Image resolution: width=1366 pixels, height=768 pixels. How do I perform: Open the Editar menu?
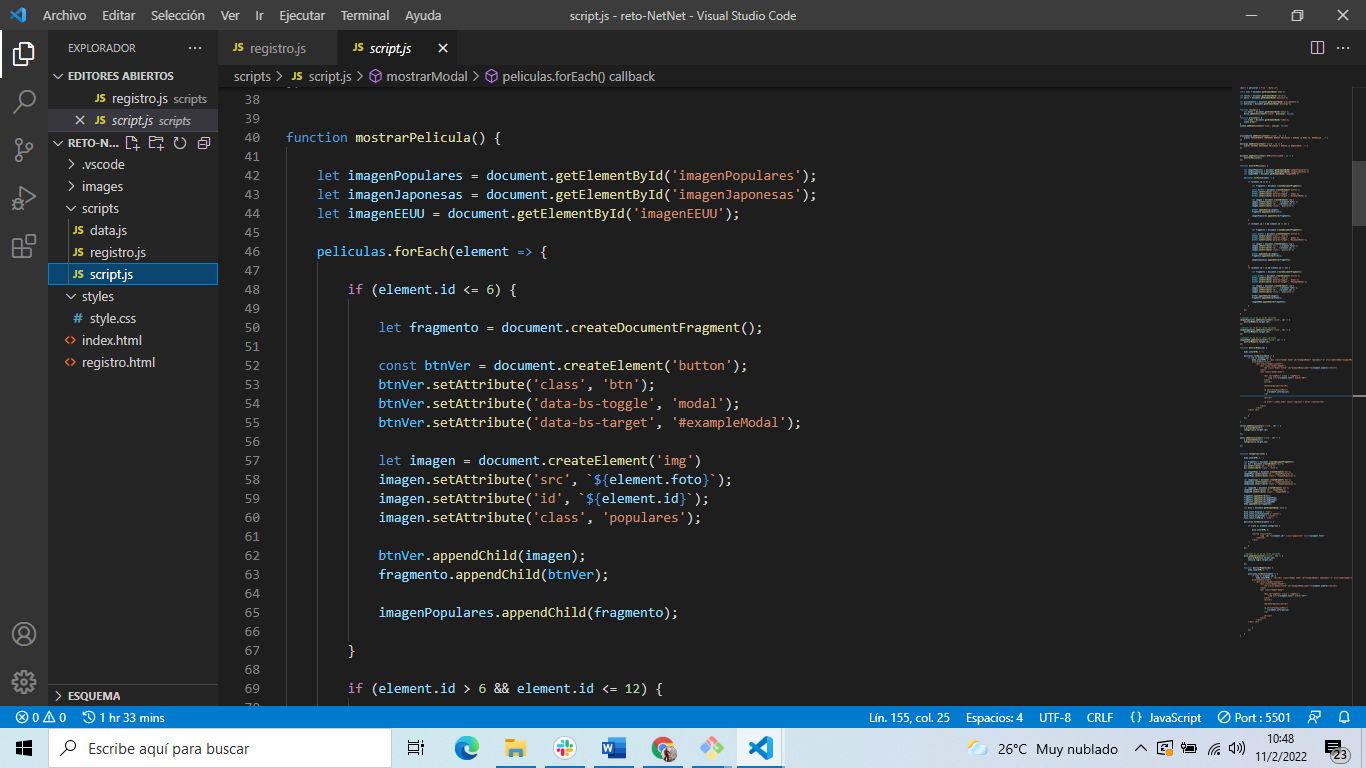point(119,16)
